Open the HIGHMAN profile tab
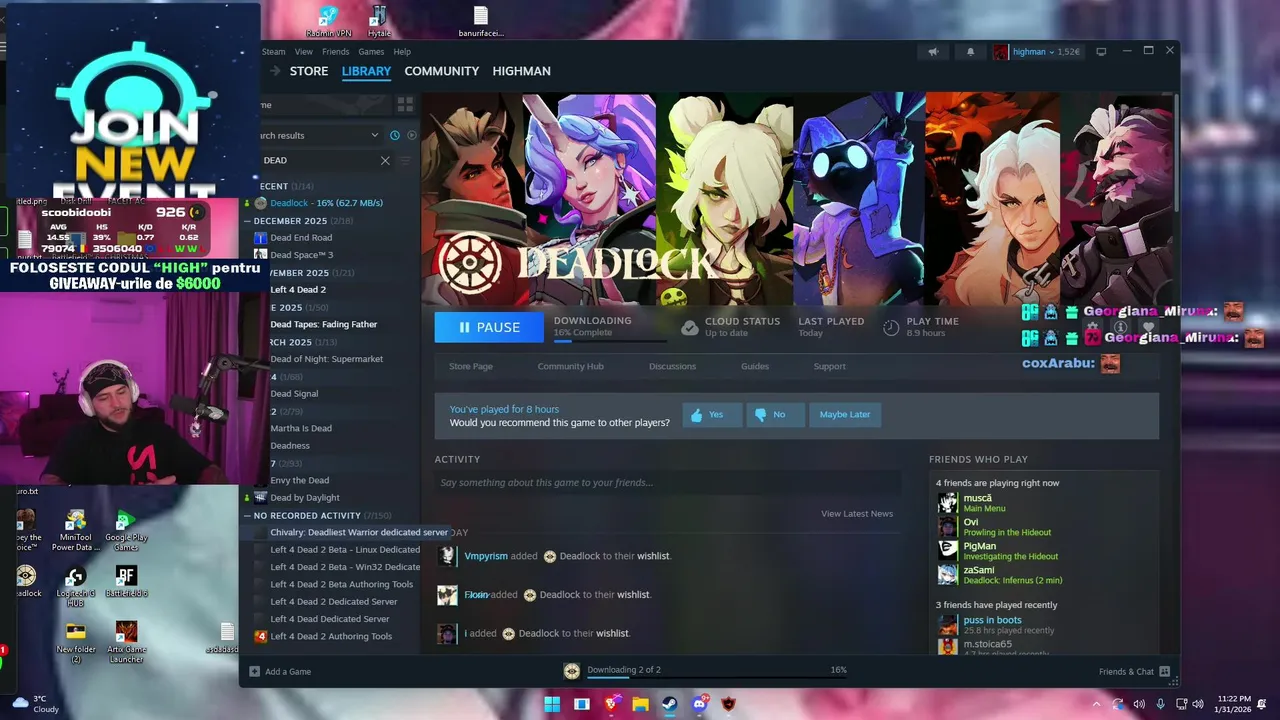1280x720 pixels. 521,71
